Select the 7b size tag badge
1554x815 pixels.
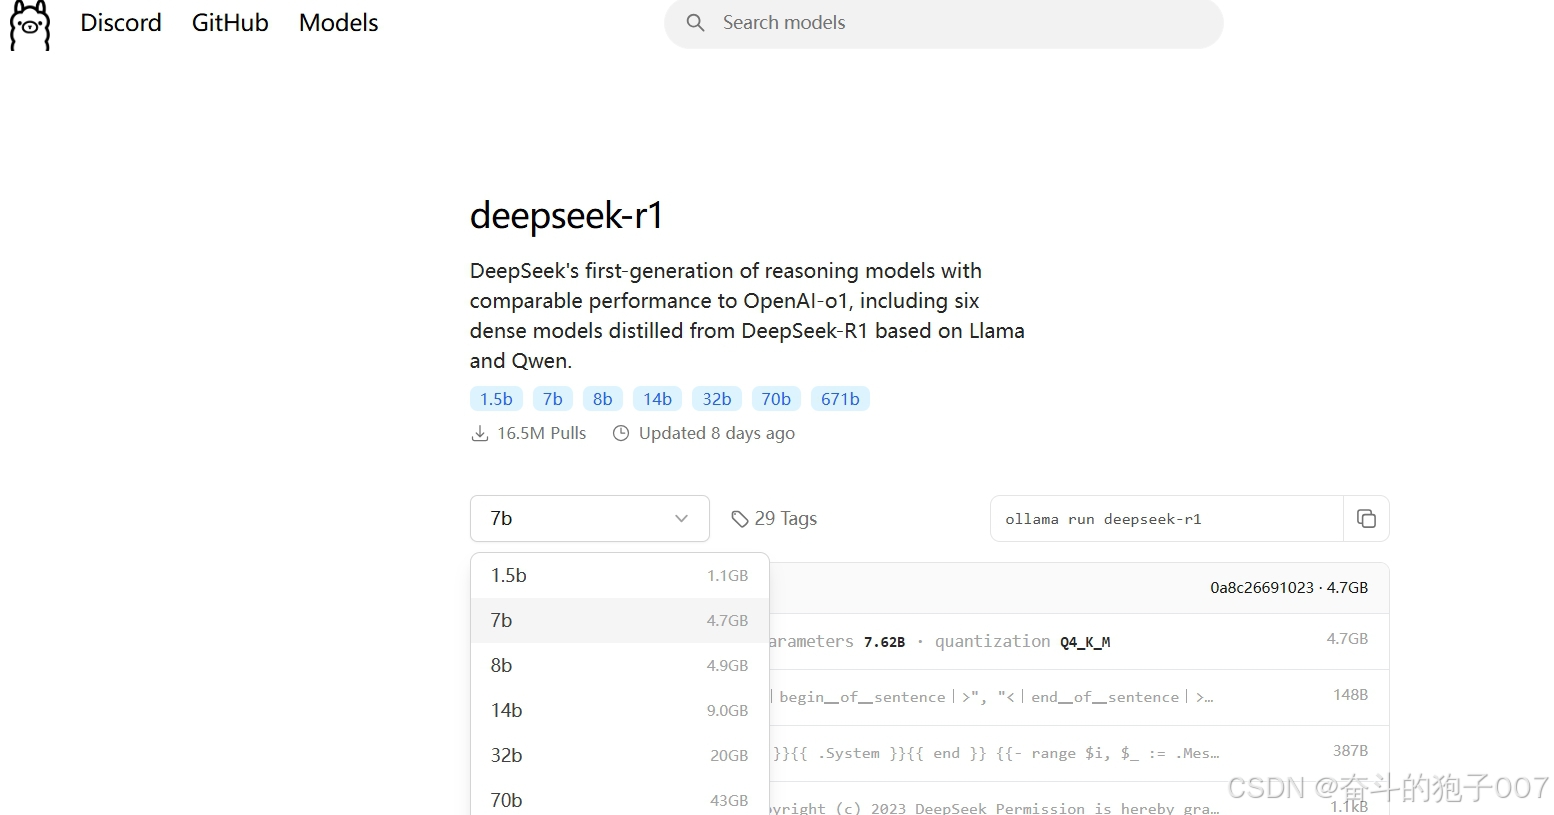tap(553, 399)
